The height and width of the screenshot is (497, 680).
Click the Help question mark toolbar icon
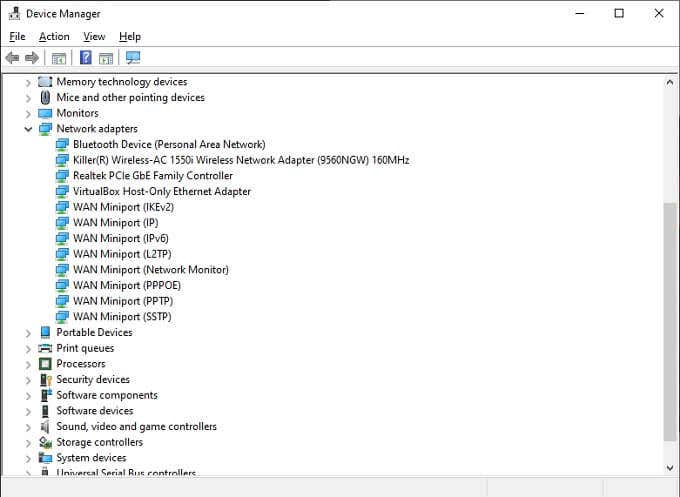(86, 57)
